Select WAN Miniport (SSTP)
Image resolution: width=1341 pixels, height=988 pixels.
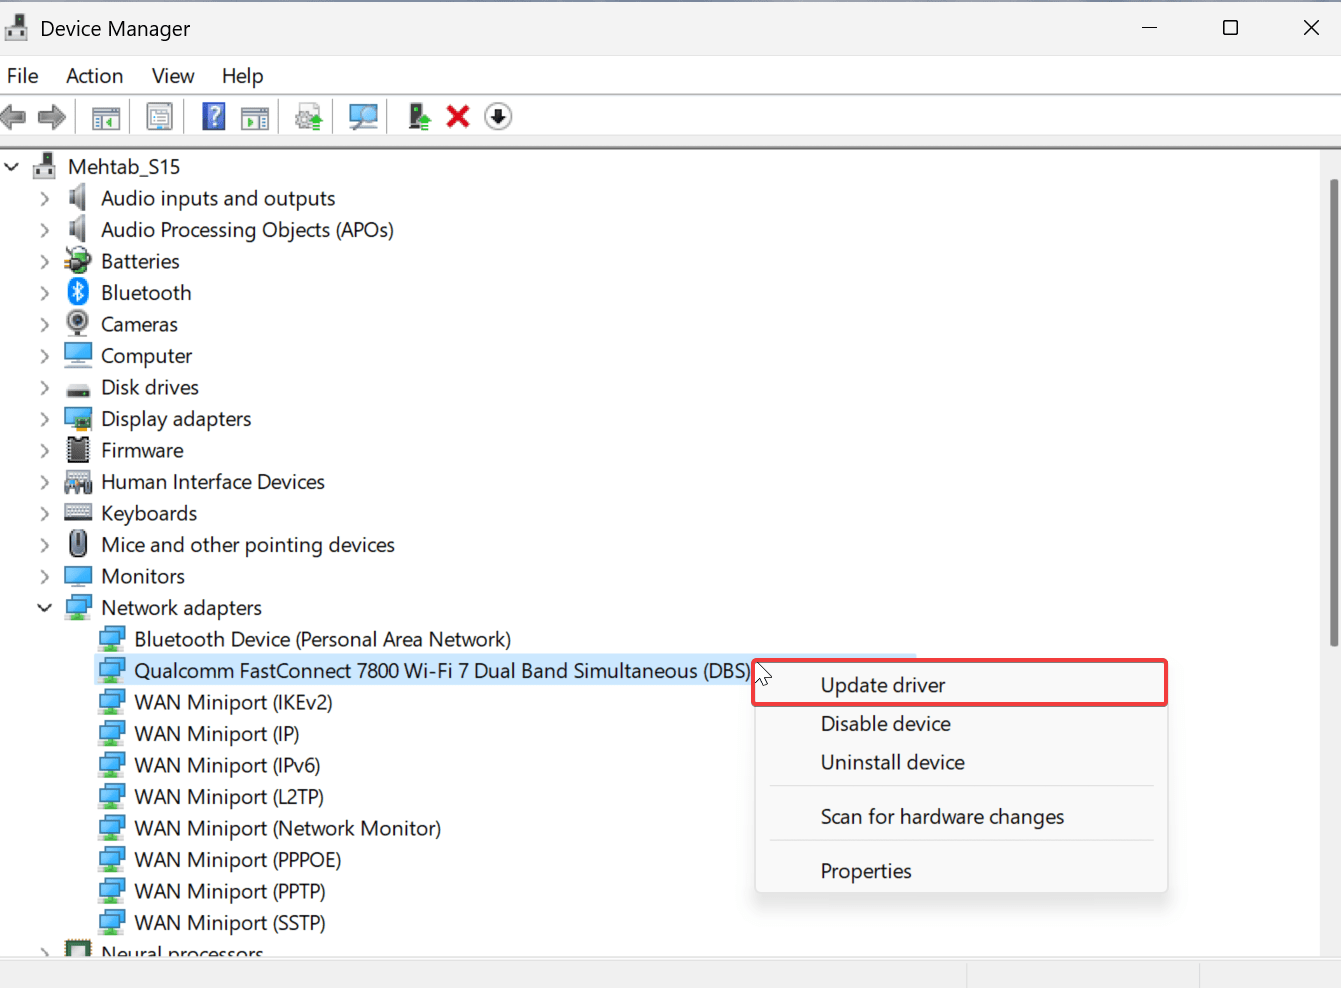[230, 922]
